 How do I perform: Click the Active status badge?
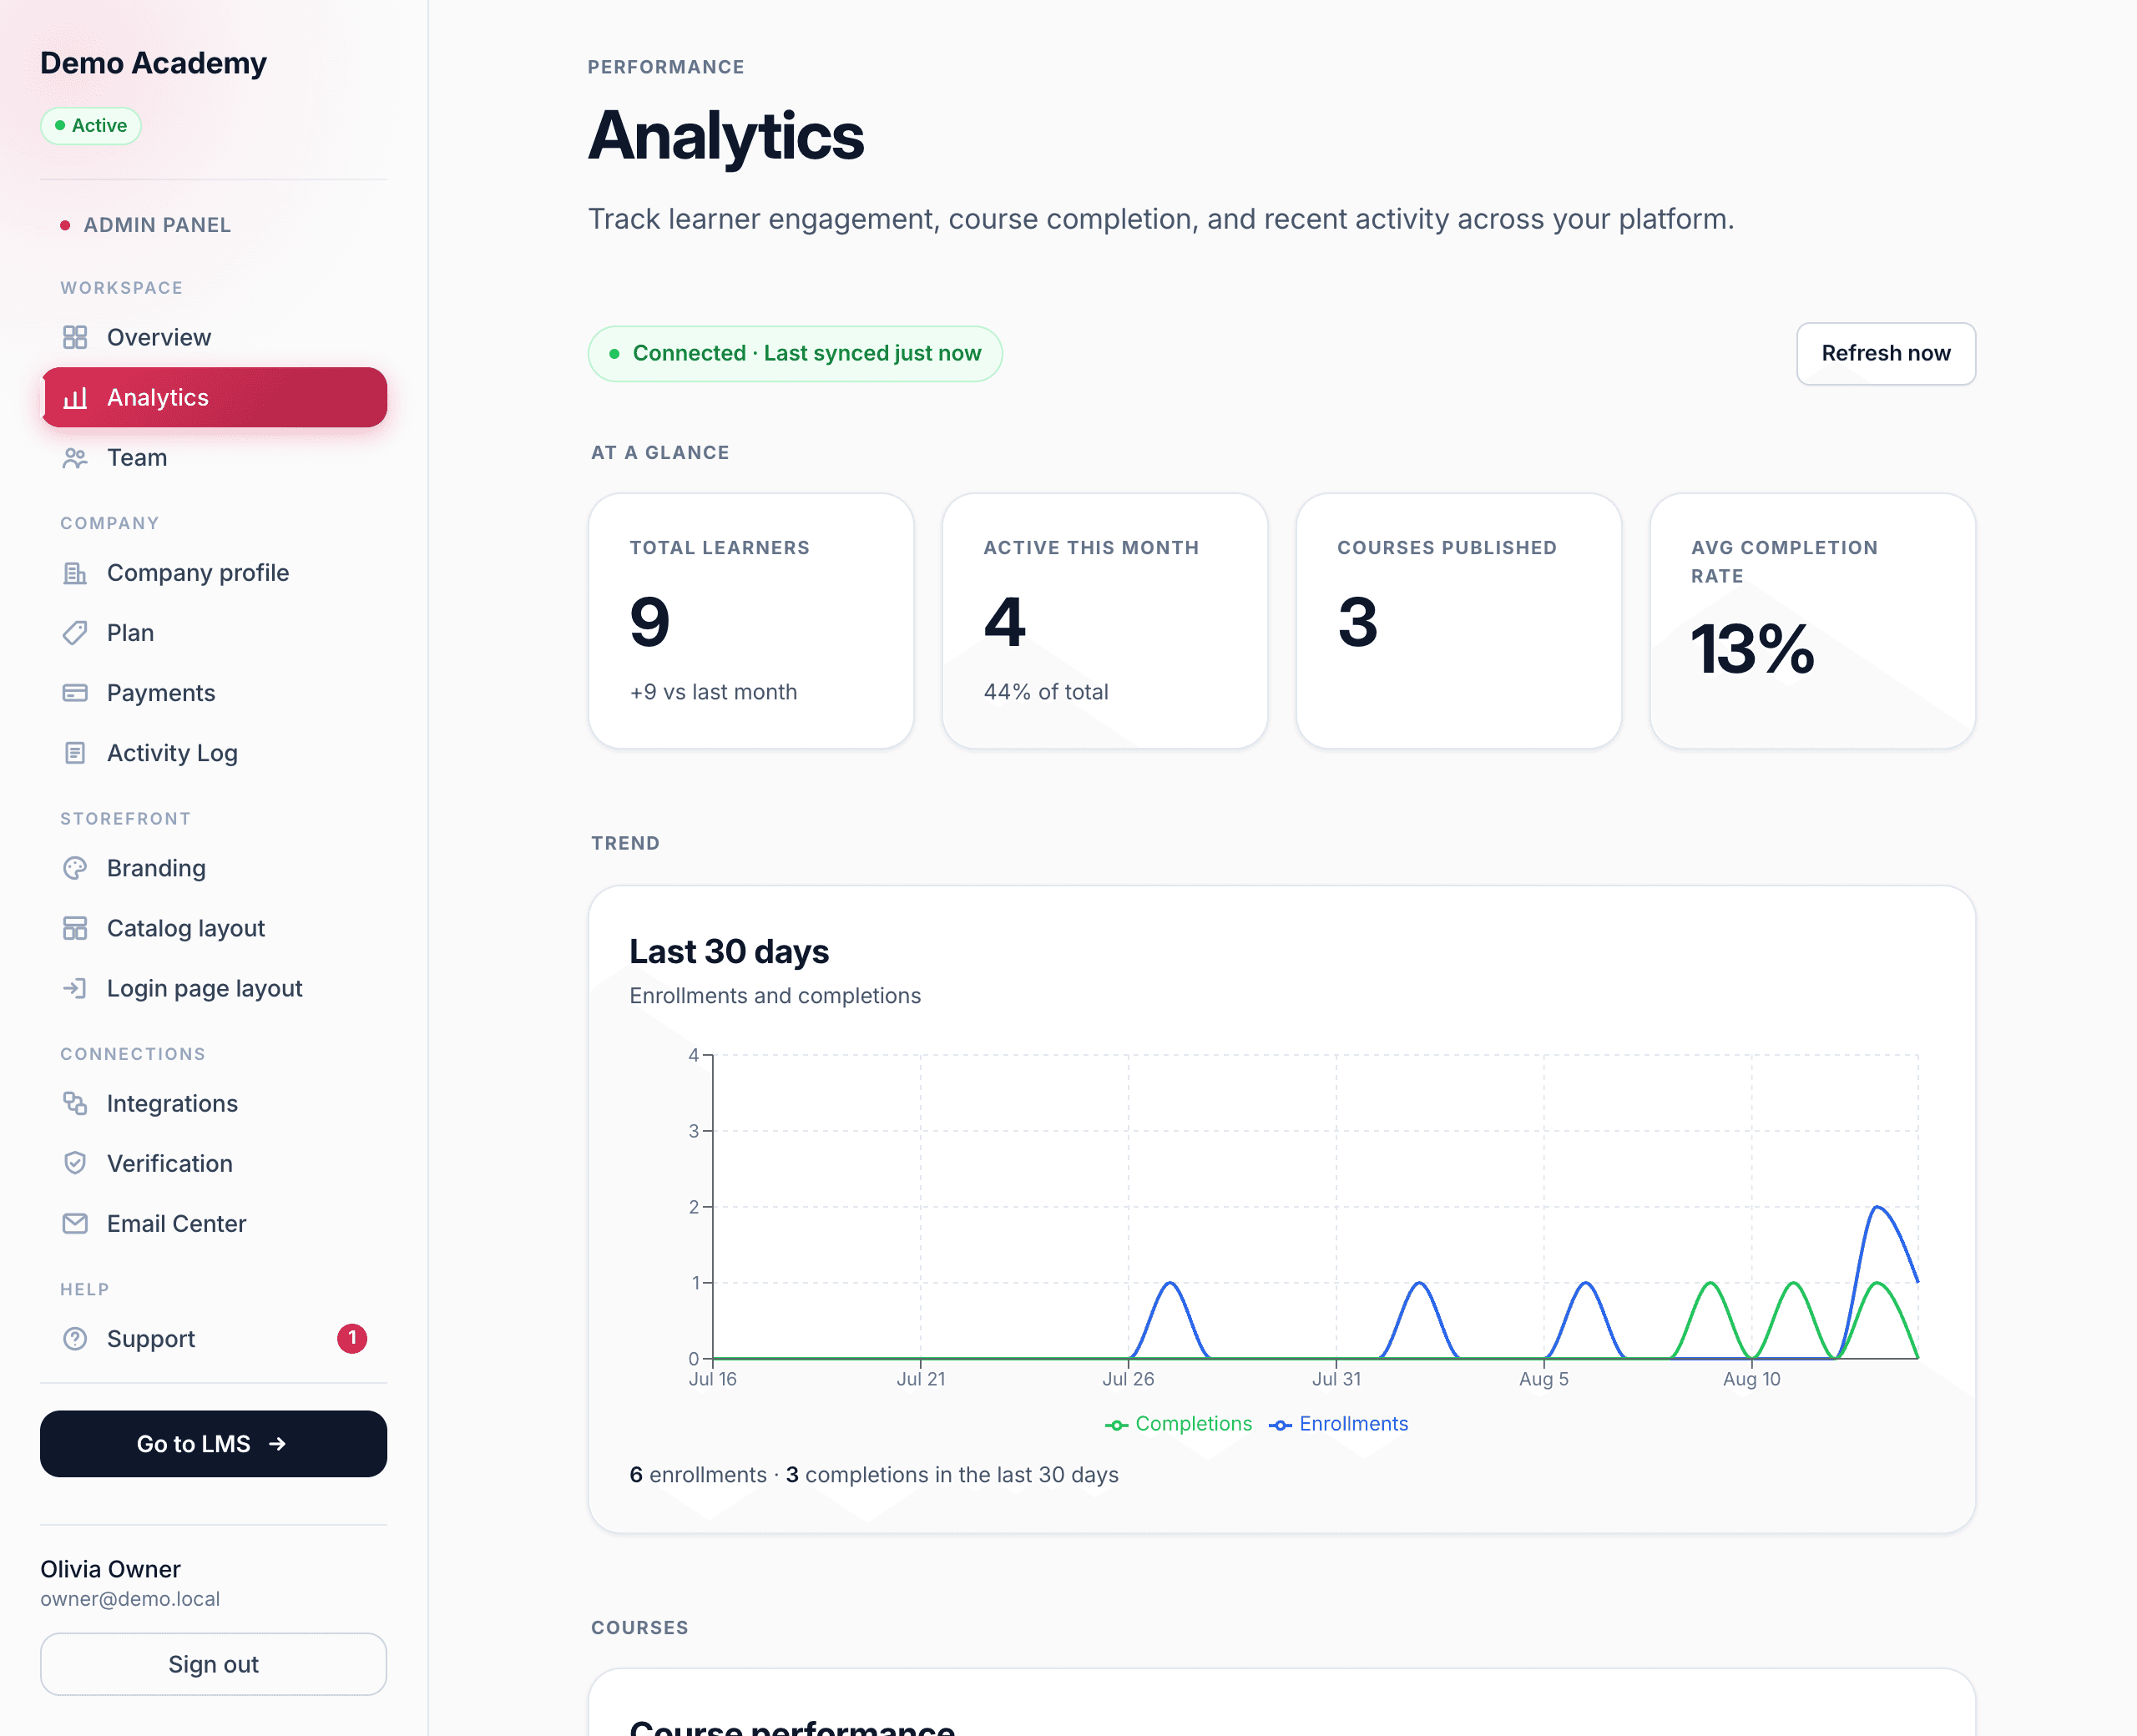[x=91, y=126]
